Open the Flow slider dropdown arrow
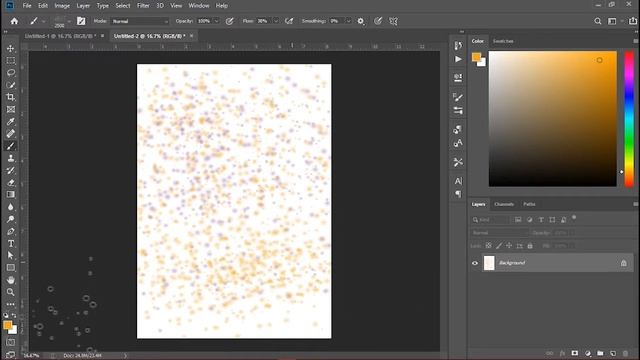The height and width of the screenshot is (360, 640). click(x=276, y=21)
